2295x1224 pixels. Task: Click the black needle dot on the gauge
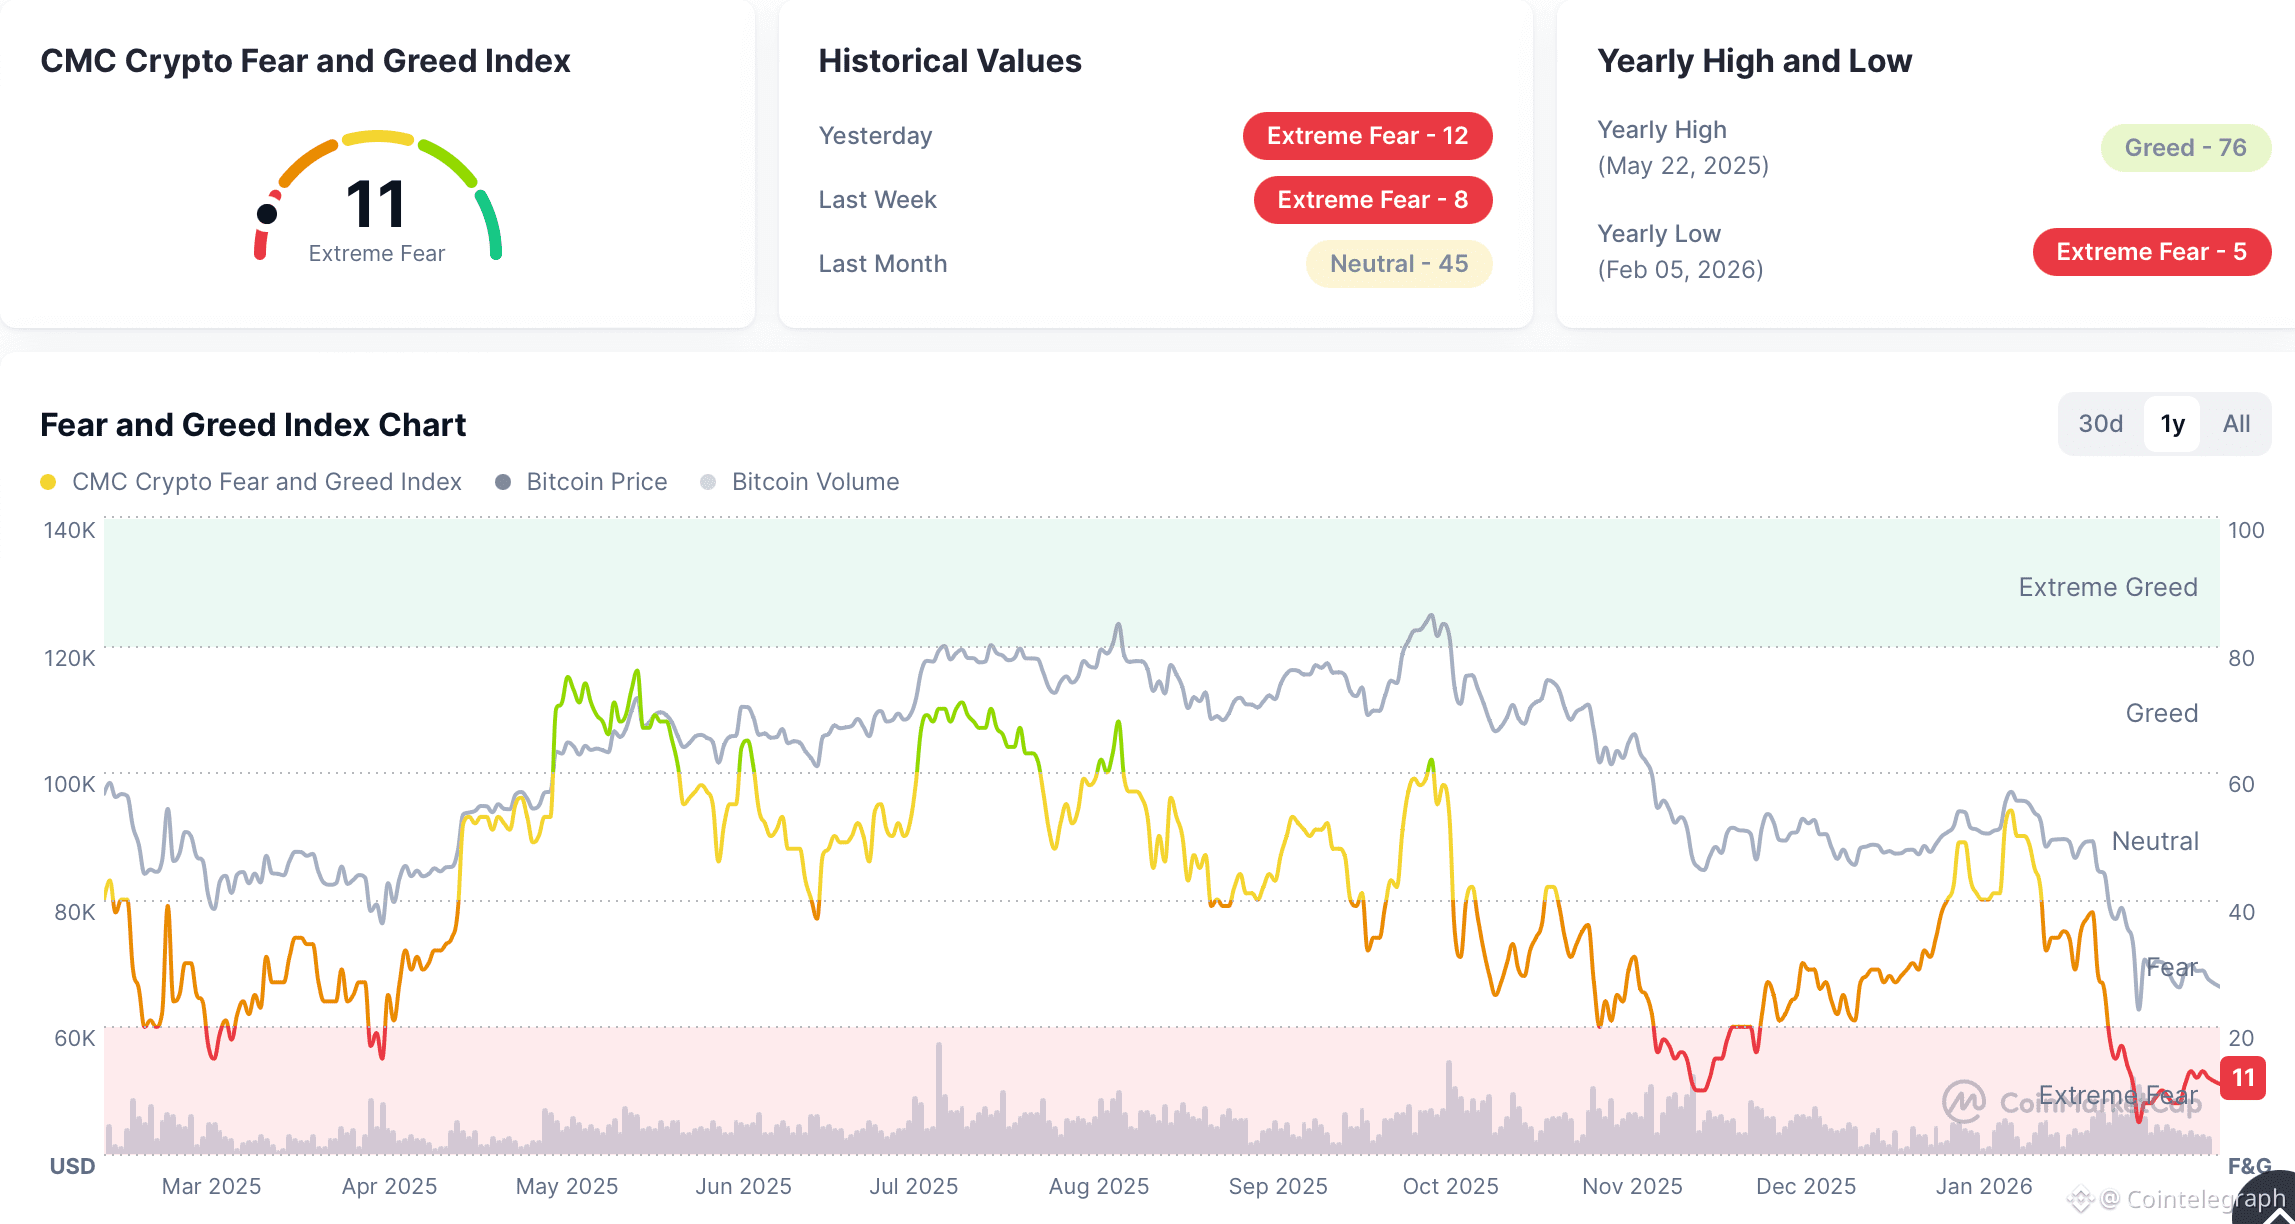(x=265, y=213)
